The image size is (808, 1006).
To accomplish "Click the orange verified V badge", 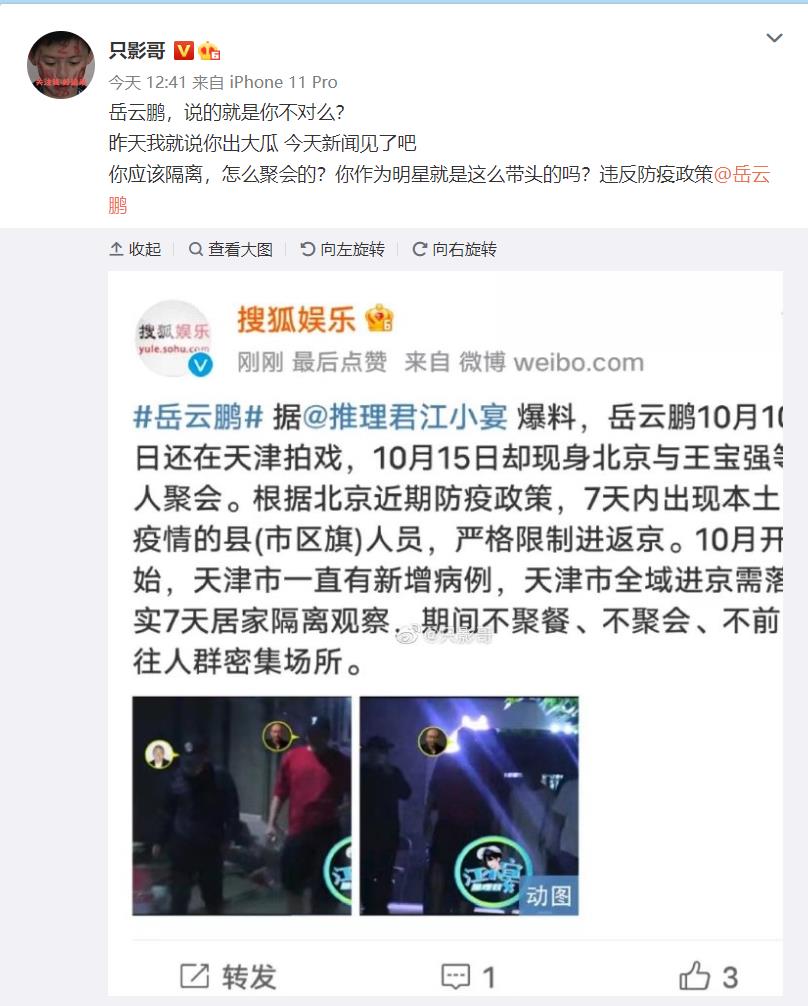I will coord(184,50).
